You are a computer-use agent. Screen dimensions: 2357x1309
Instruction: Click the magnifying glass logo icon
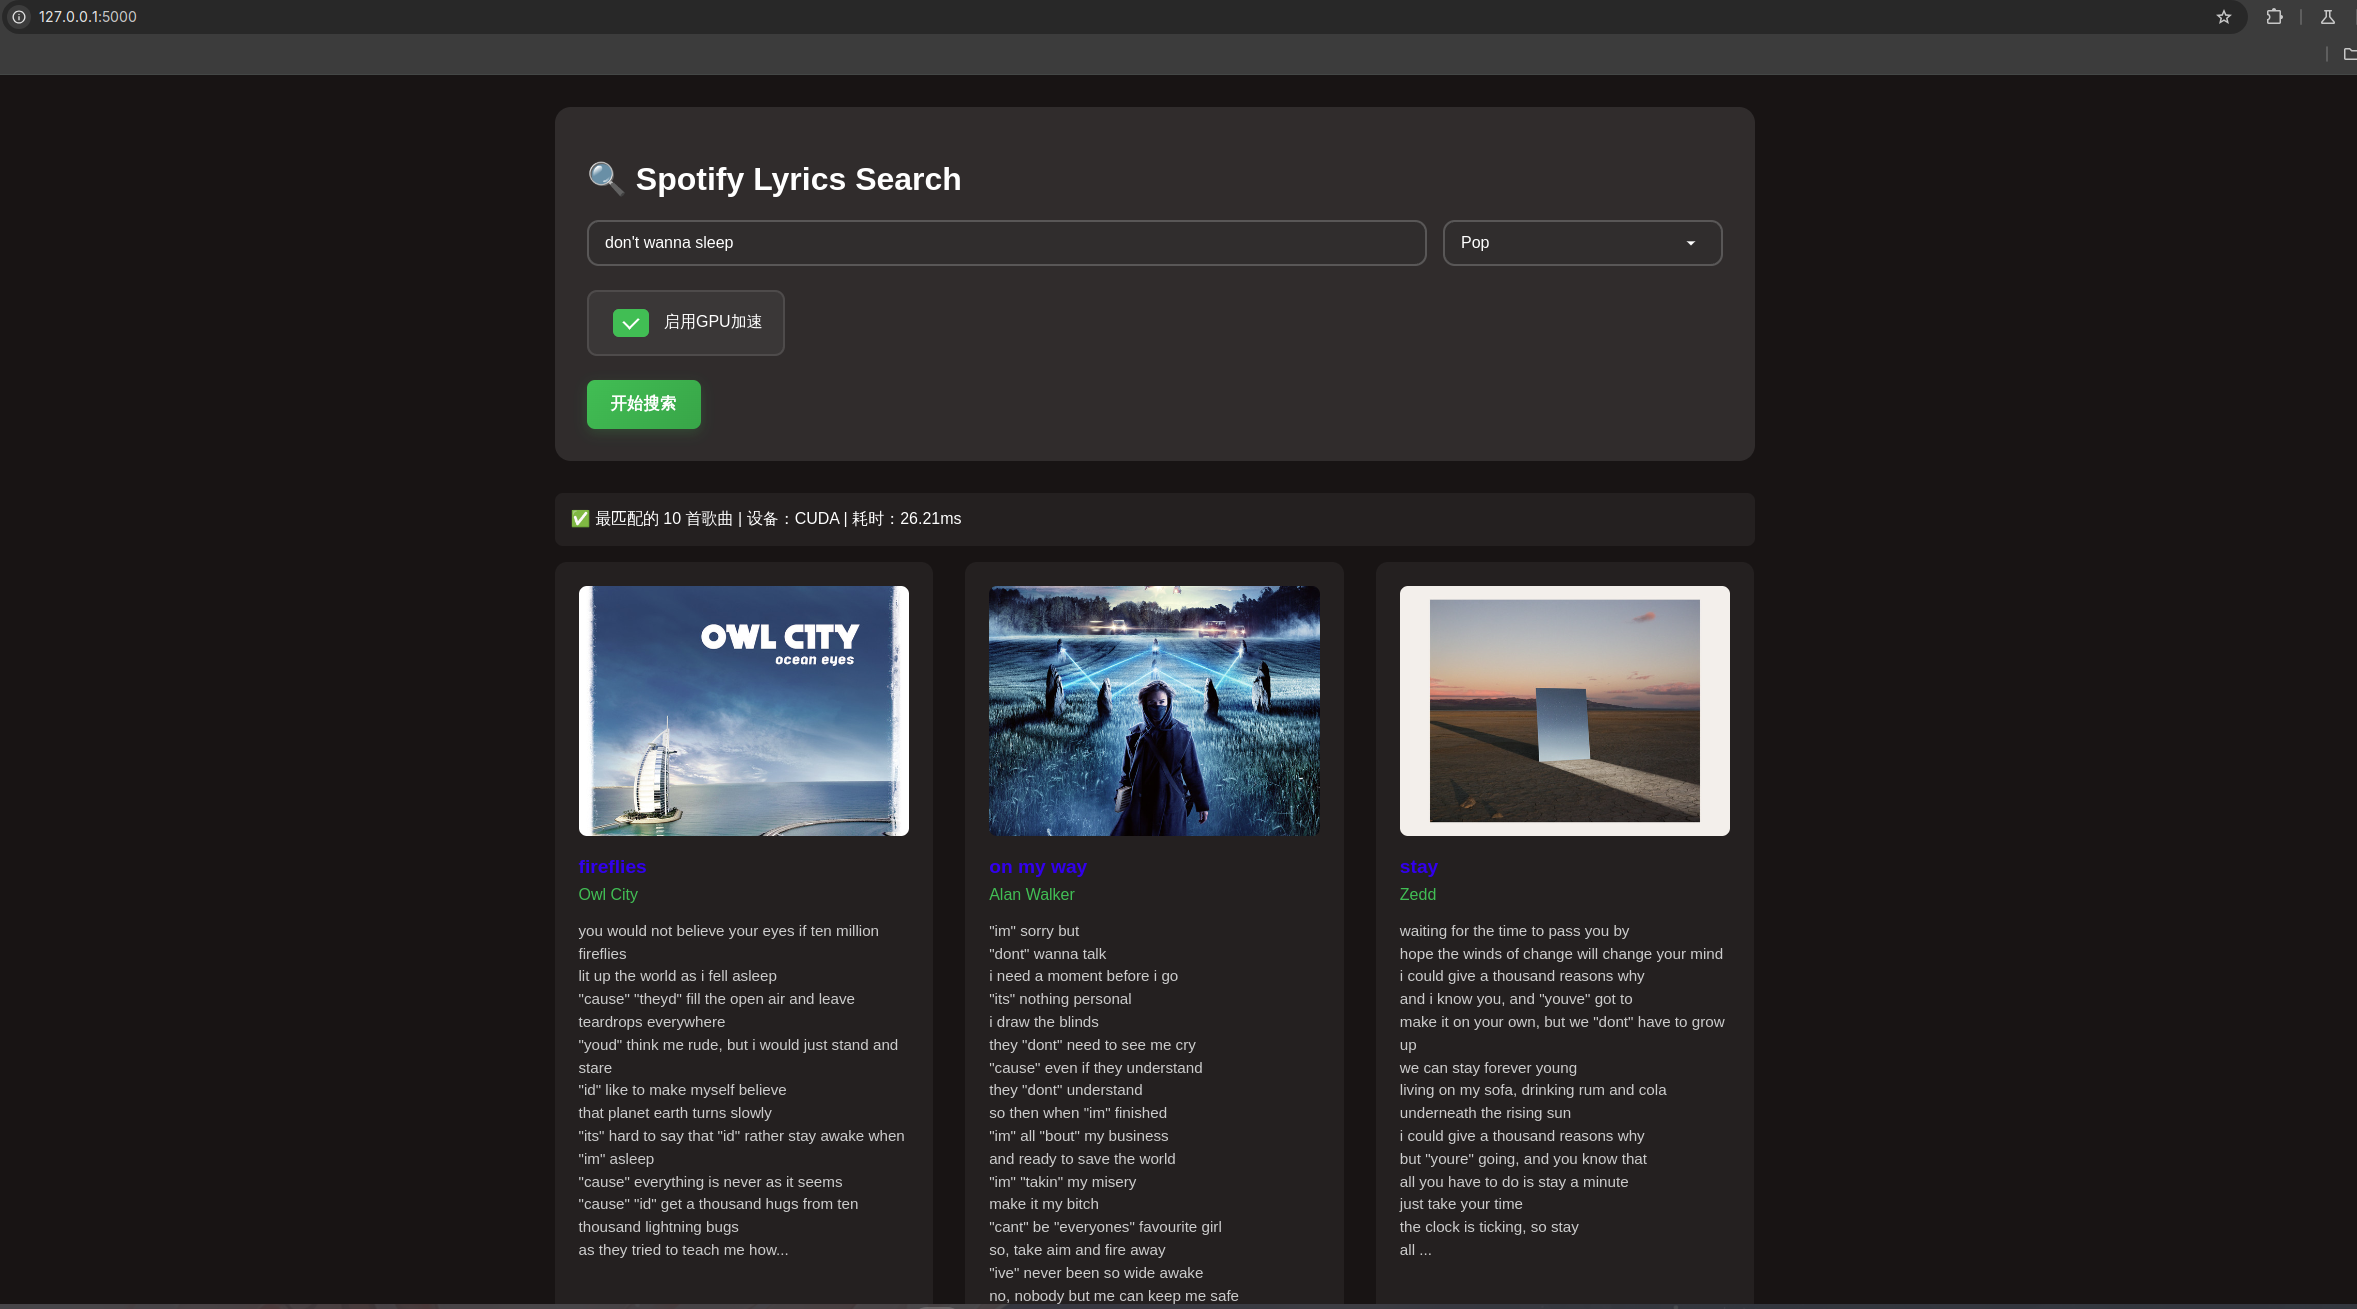pos(606,179)
